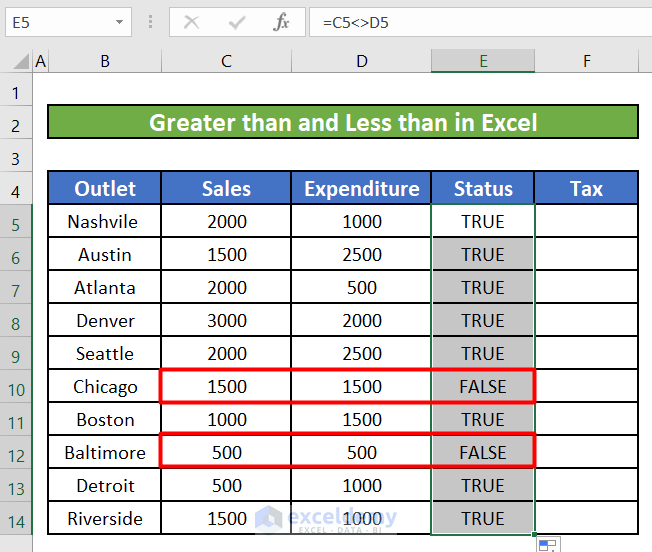This screenshot has width=652, height=552.
Task: Select the Baltimore cell
Action: coord(105,452)
